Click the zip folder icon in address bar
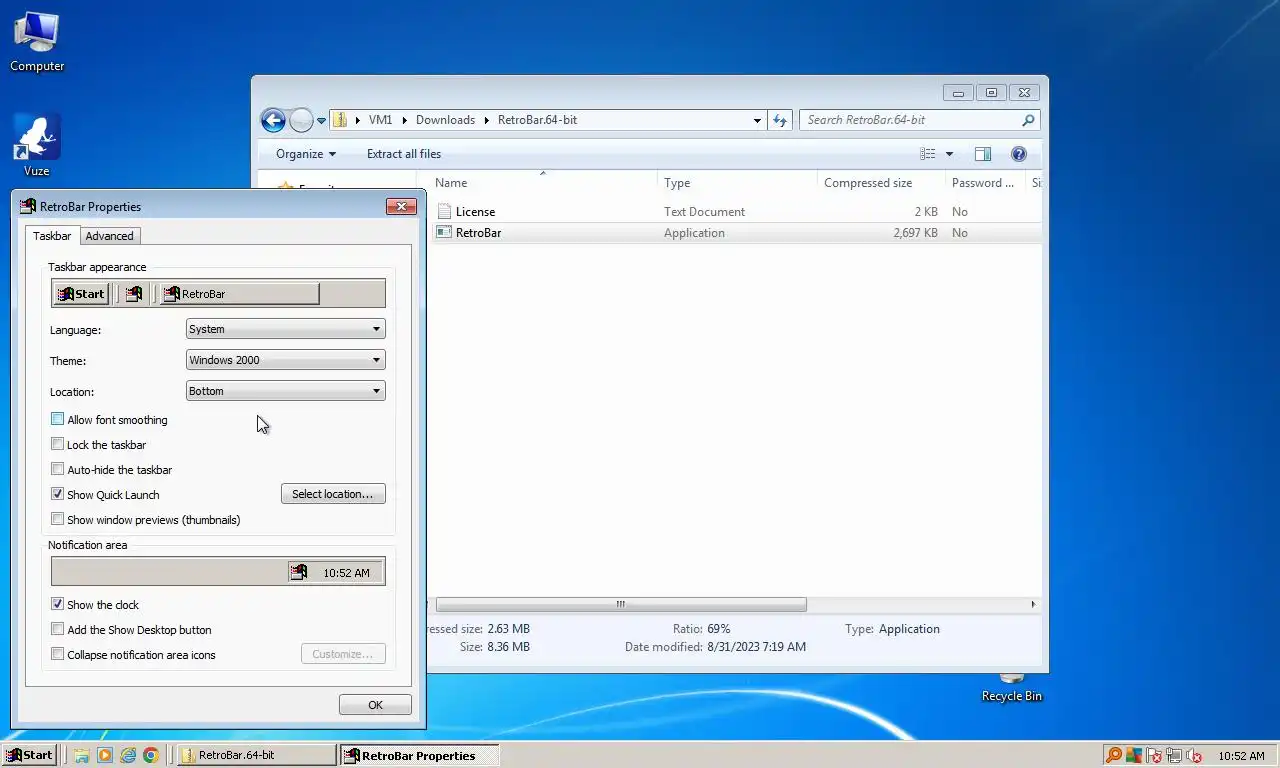Viewport: 1280px width, 768px height. [340, 120]
